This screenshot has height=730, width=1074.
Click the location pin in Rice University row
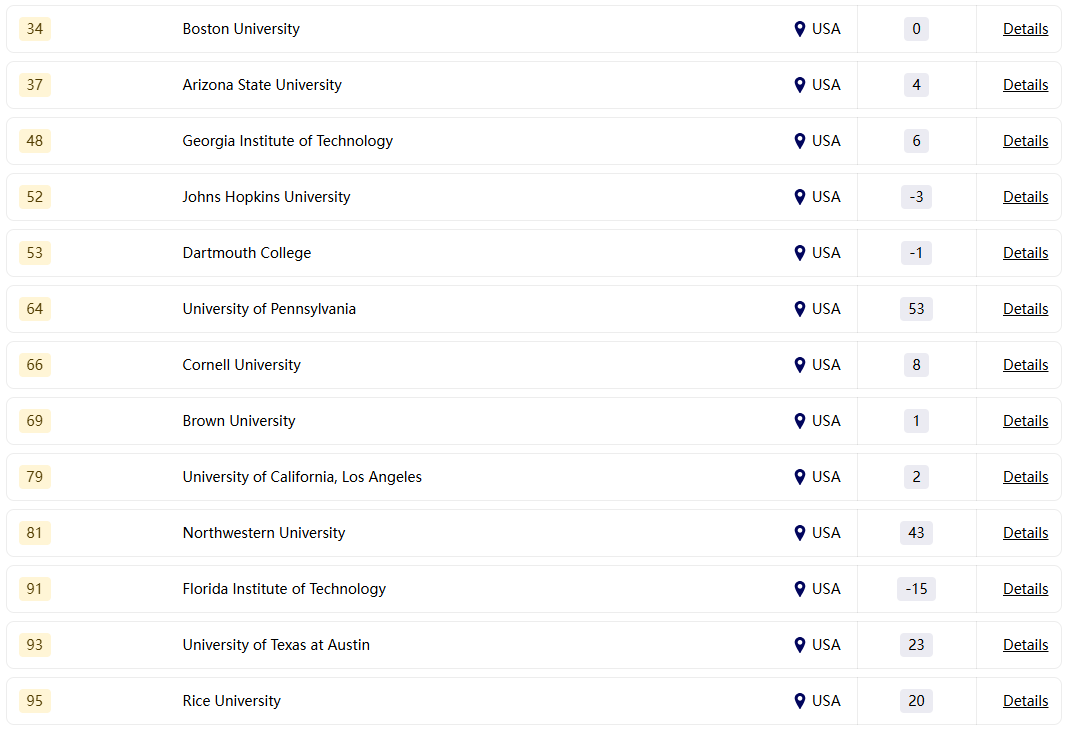[x=800, y=701]
